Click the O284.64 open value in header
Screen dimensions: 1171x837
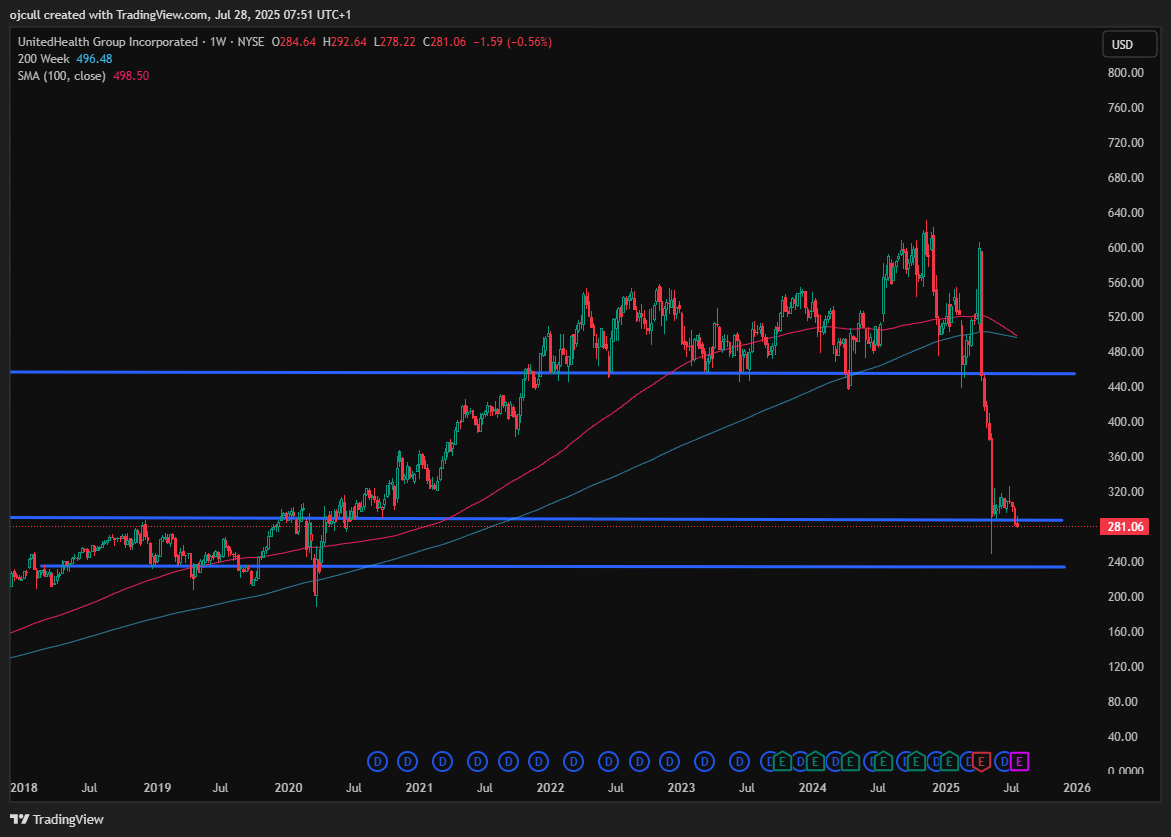click(x=293, y=42)
